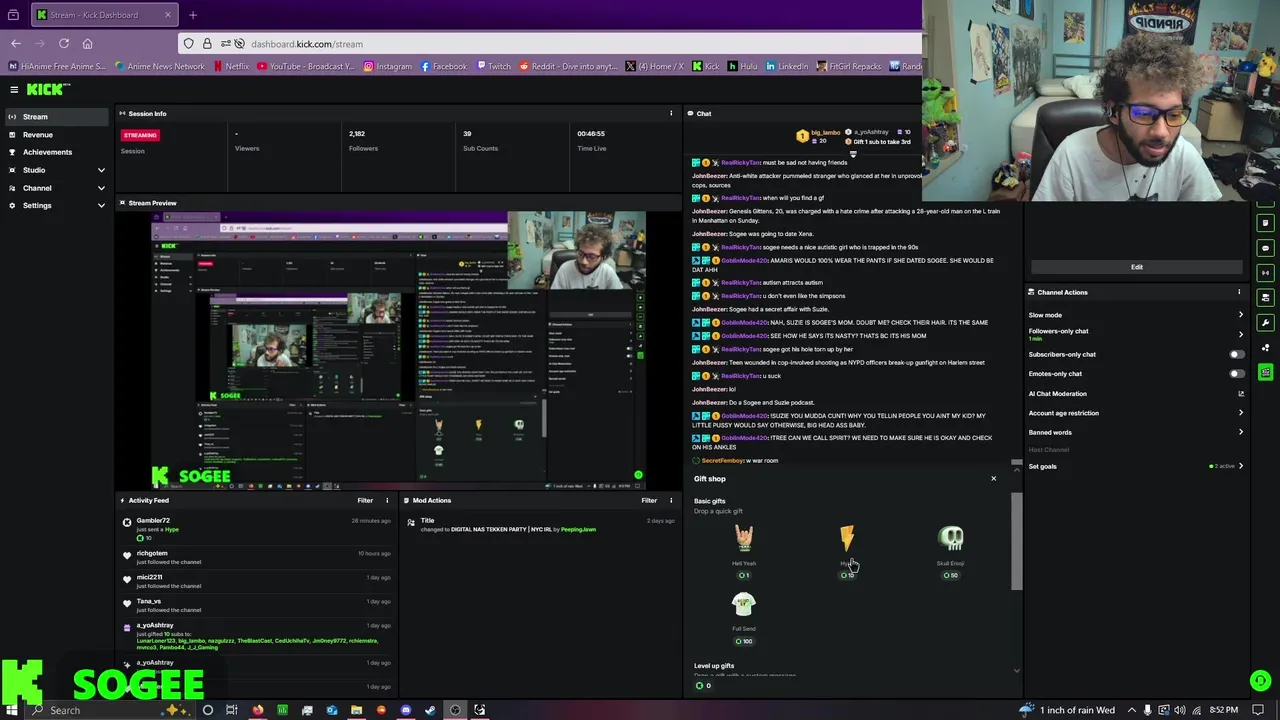Send the Skull Emoji gift
The width and height of the screenshot is (1280, 720).
click(950, 551)
